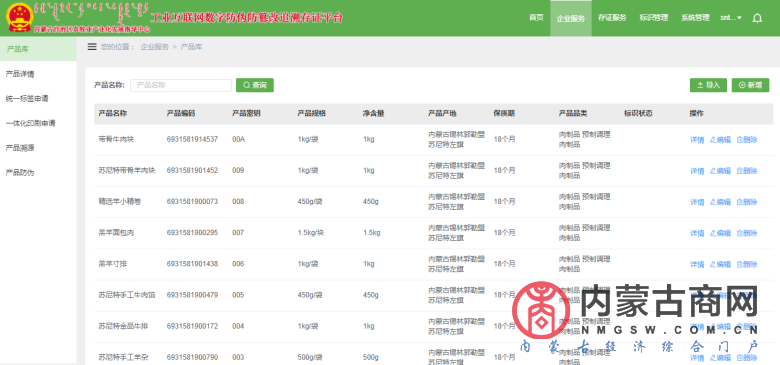Screen dimensions: 780x365
Task: Click 删除 for product key 007 row
Action: coord(747,233)
